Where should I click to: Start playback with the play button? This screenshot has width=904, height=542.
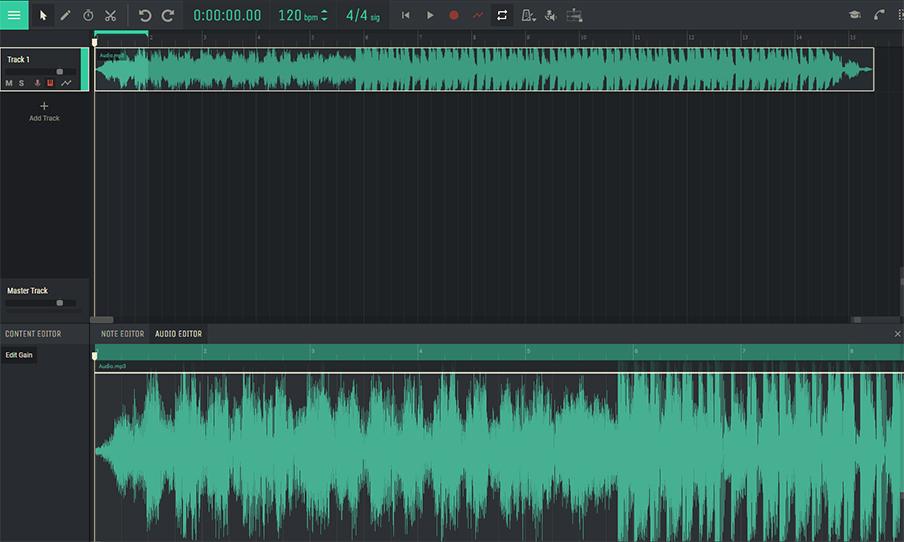pos(430,16)
